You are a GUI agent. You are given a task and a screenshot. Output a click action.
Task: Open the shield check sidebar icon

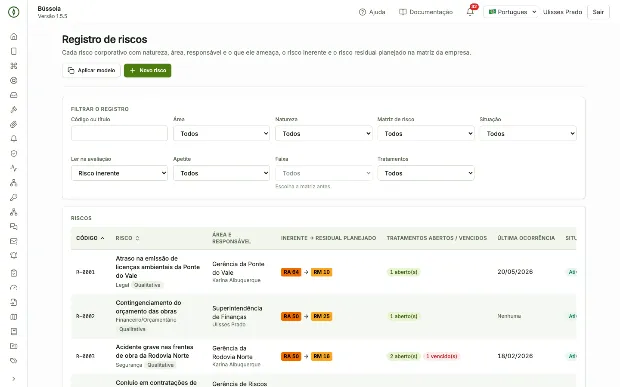click(13, 153)
